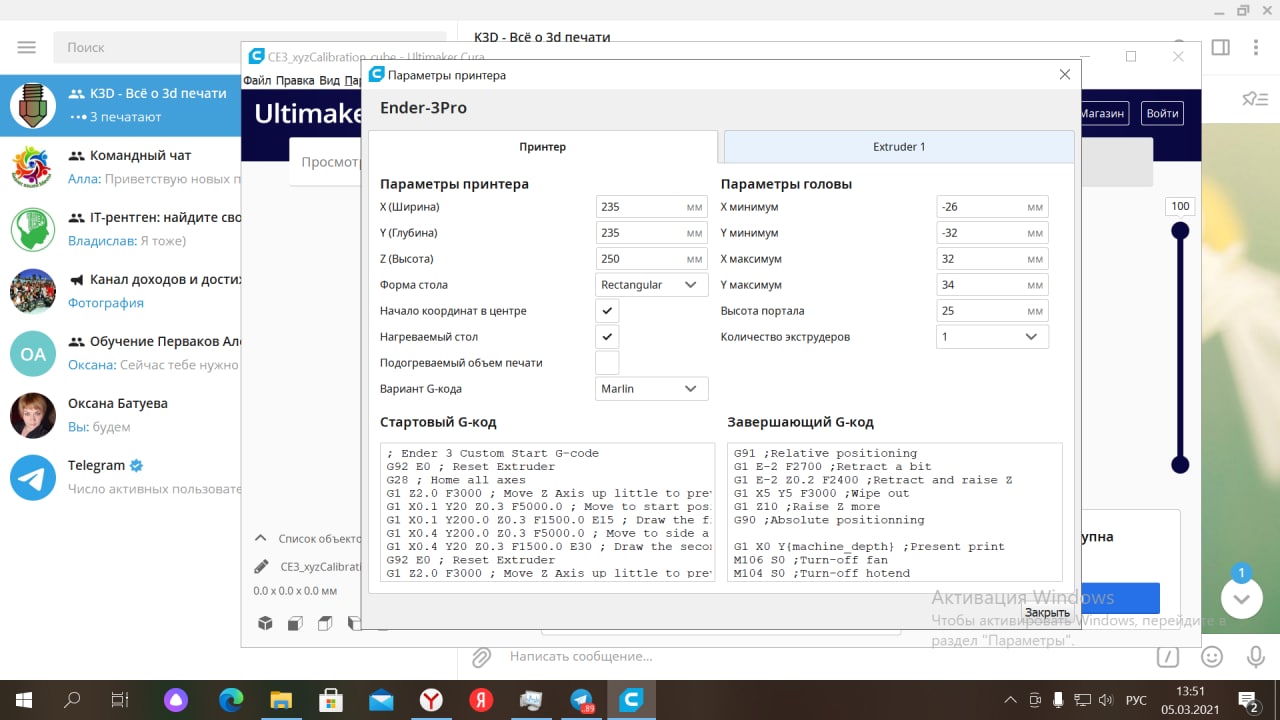The width and height of the screenshot is (1280, 720).
Task: Click the Windows search taskbar icon
Action: [x=72, y=700]
